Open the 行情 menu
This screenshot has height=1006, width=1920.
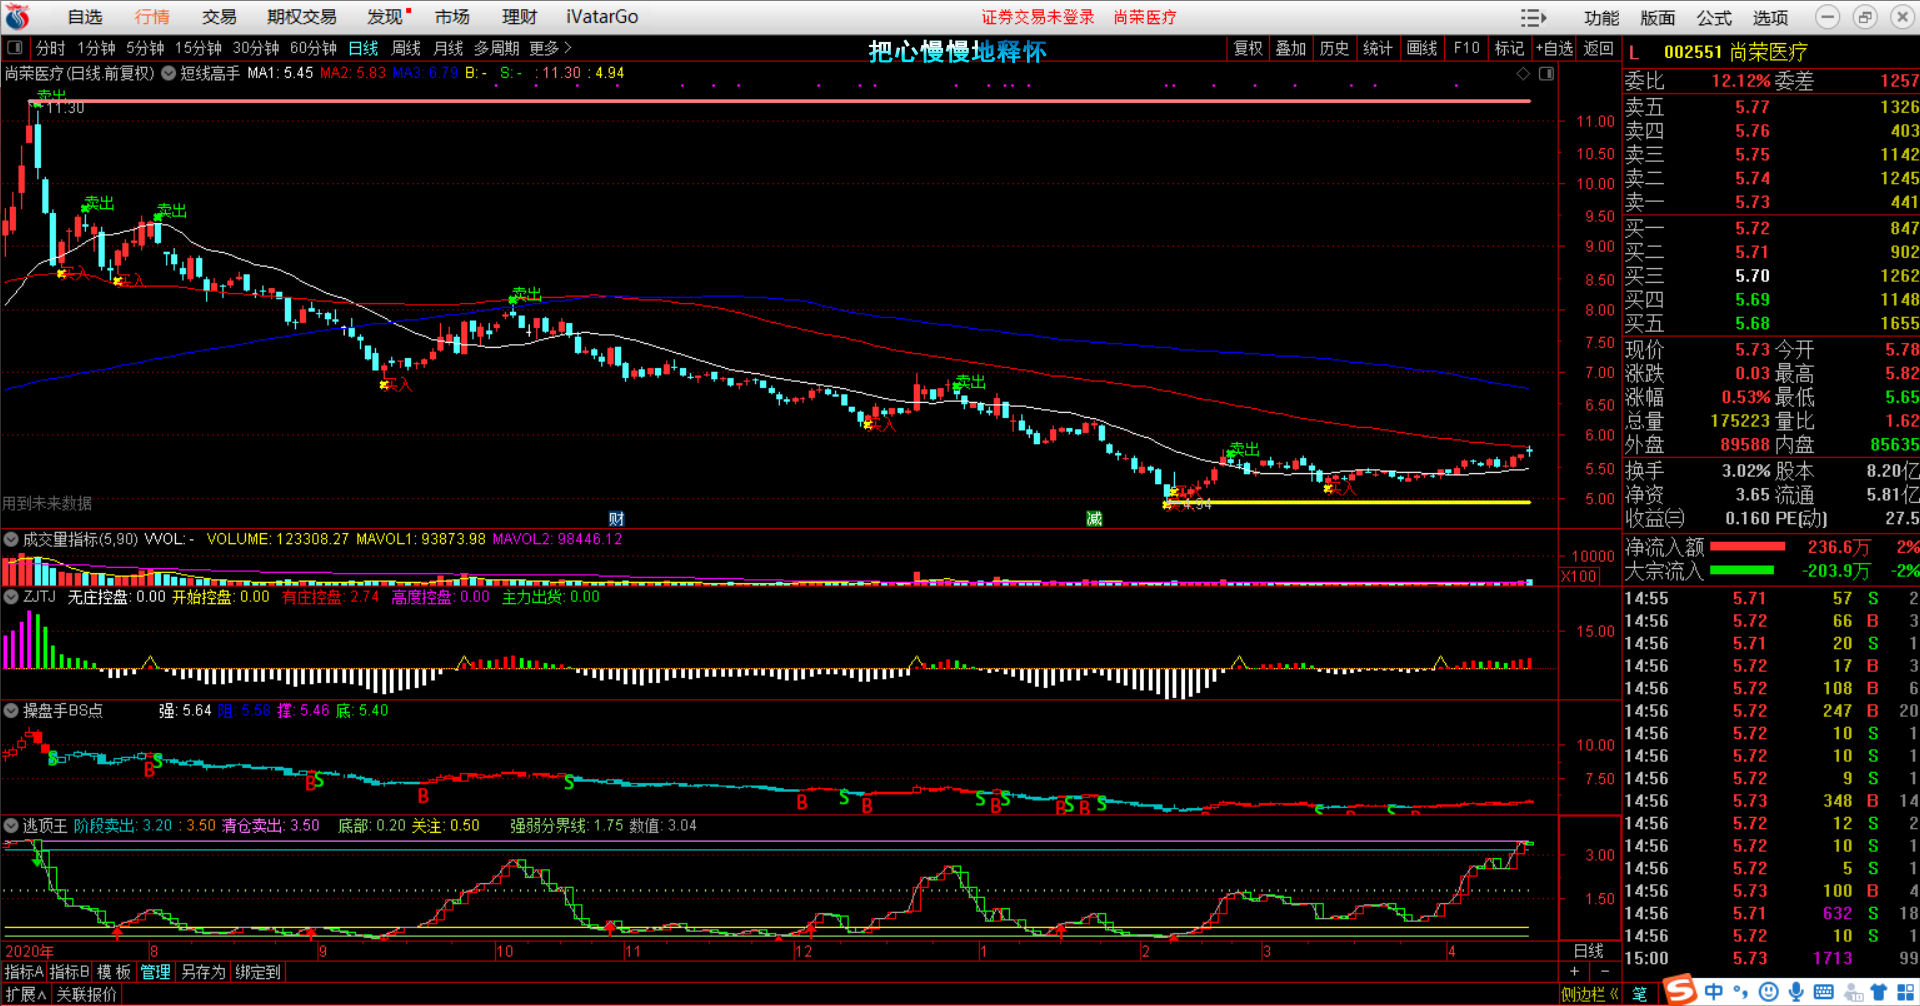(x=152, y=17)
